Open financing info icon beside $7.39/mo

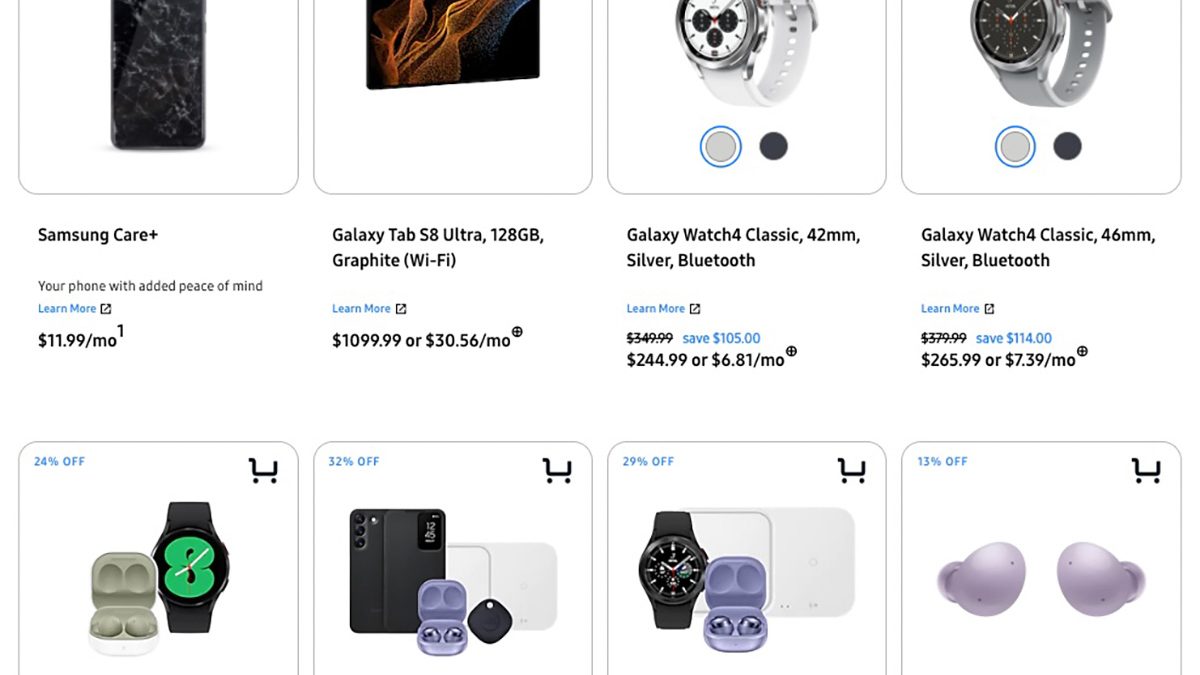tap(1082, 351)
